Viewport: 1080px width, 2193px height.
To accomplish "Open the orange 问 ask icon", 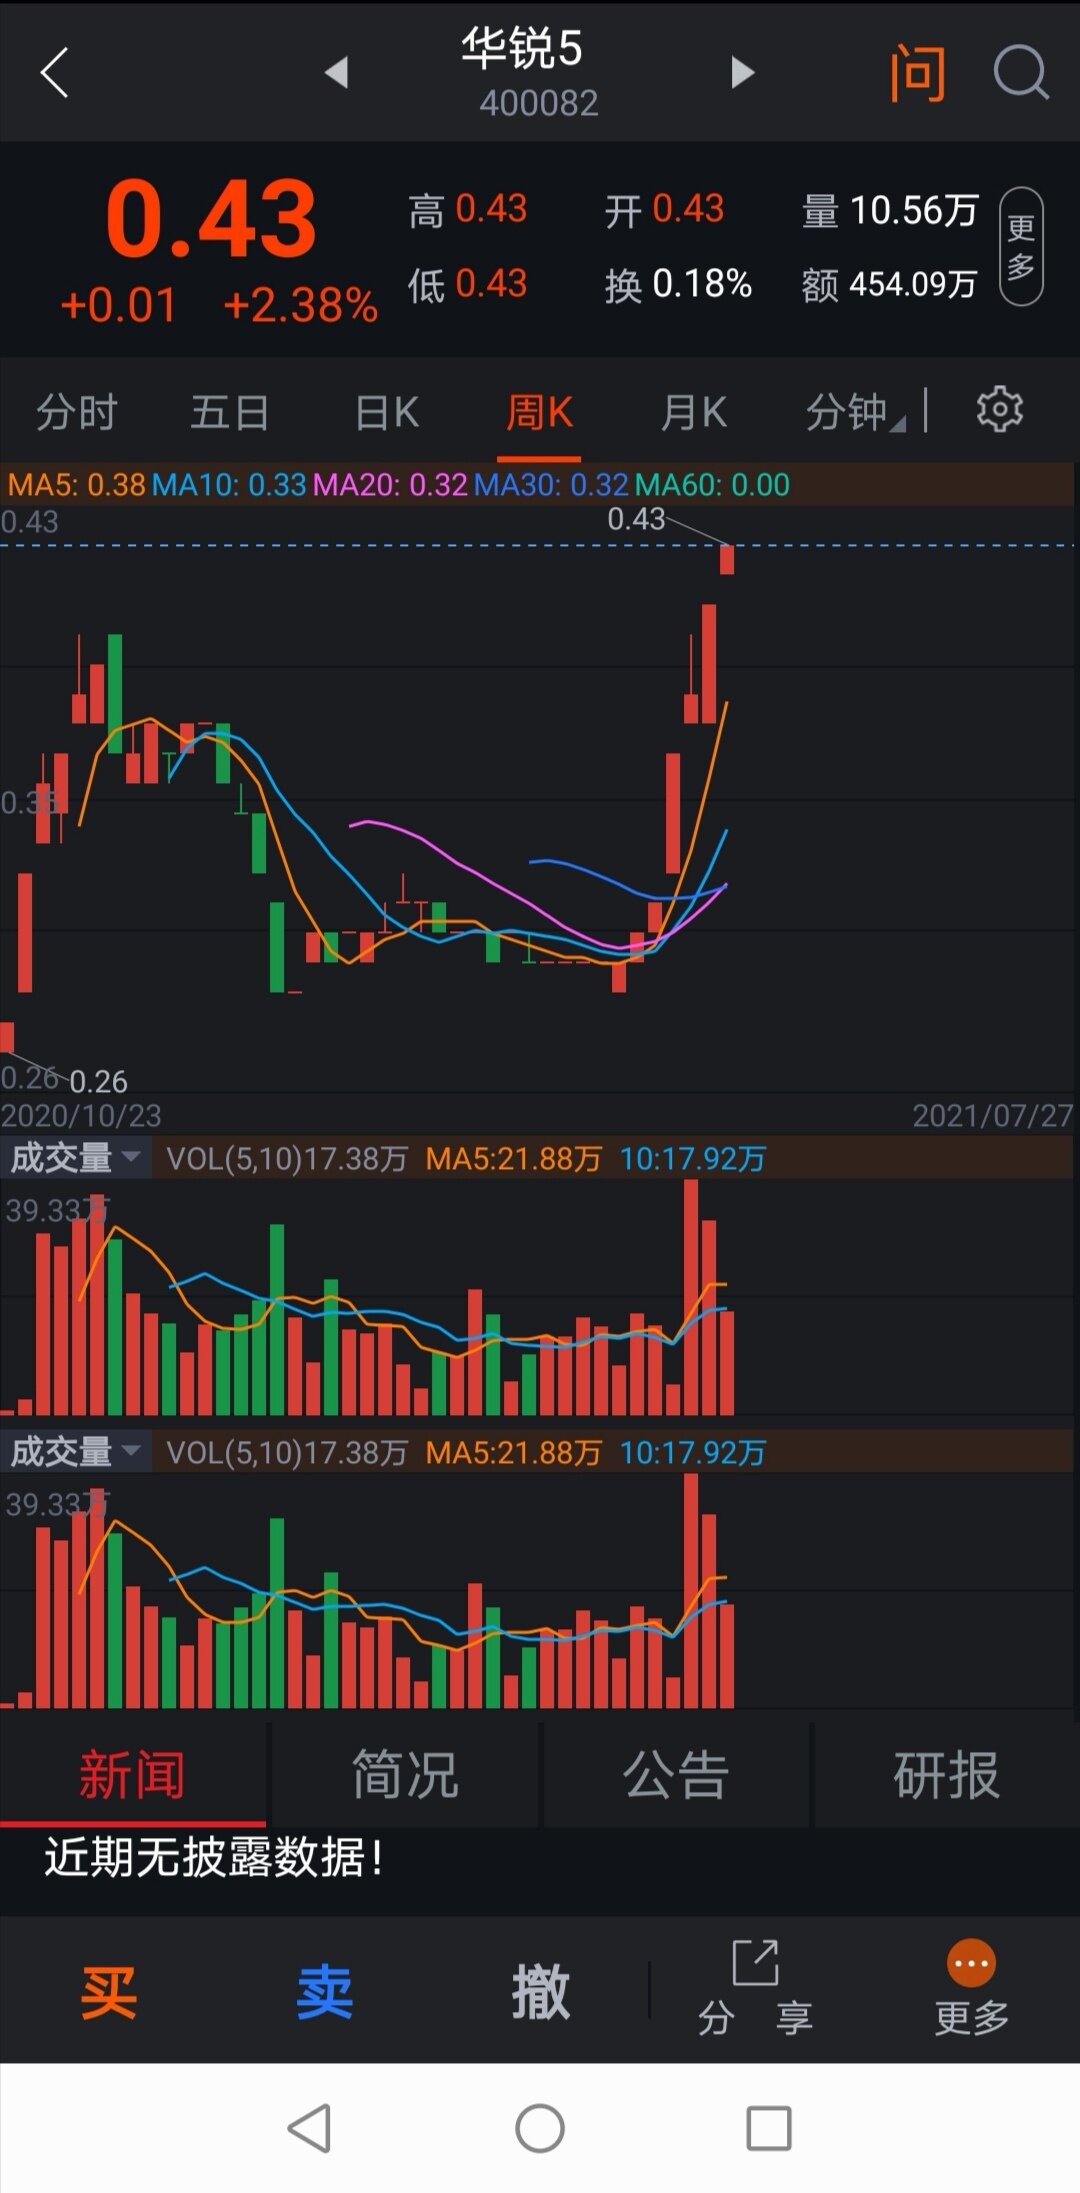I will [917, 73].
